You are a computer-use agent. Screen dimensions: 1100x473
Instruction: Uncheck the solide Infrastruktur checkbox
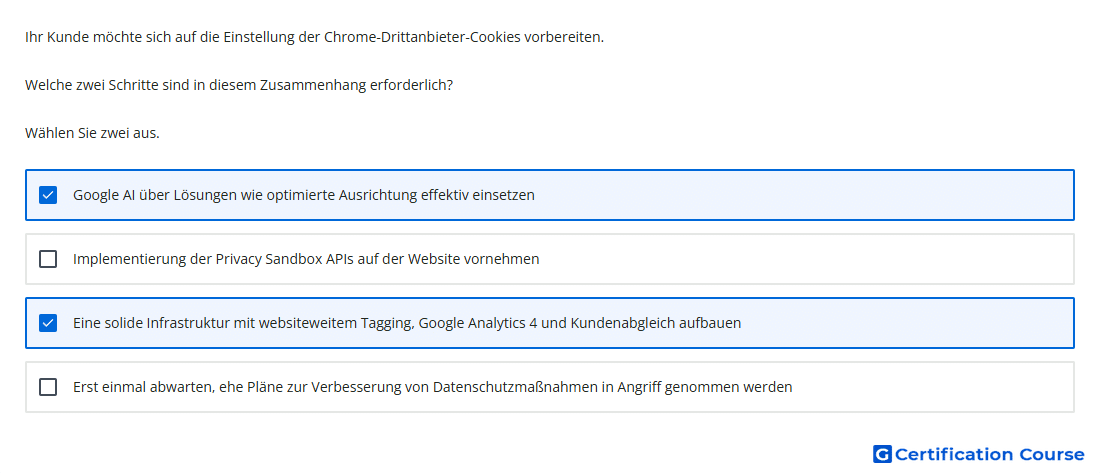click(48, 323)
